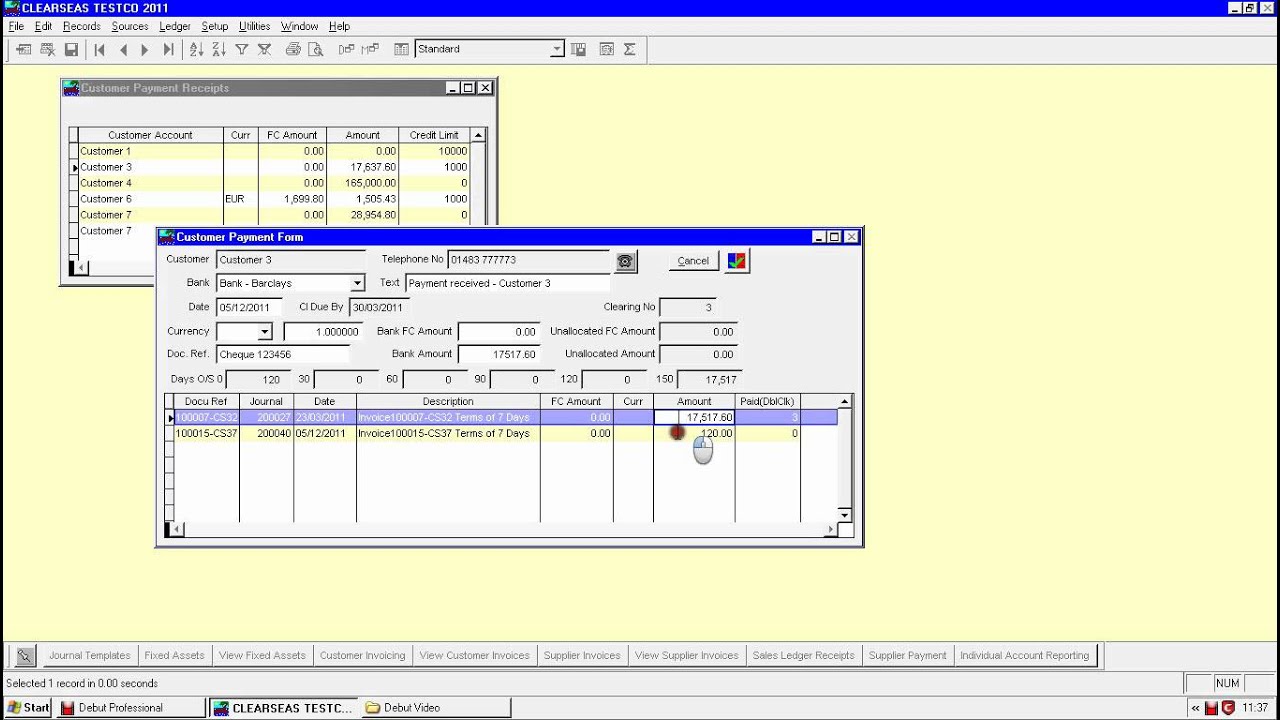Open the Standard view dropdown
Screen dimensions: 1280x720
pos(557,49)
